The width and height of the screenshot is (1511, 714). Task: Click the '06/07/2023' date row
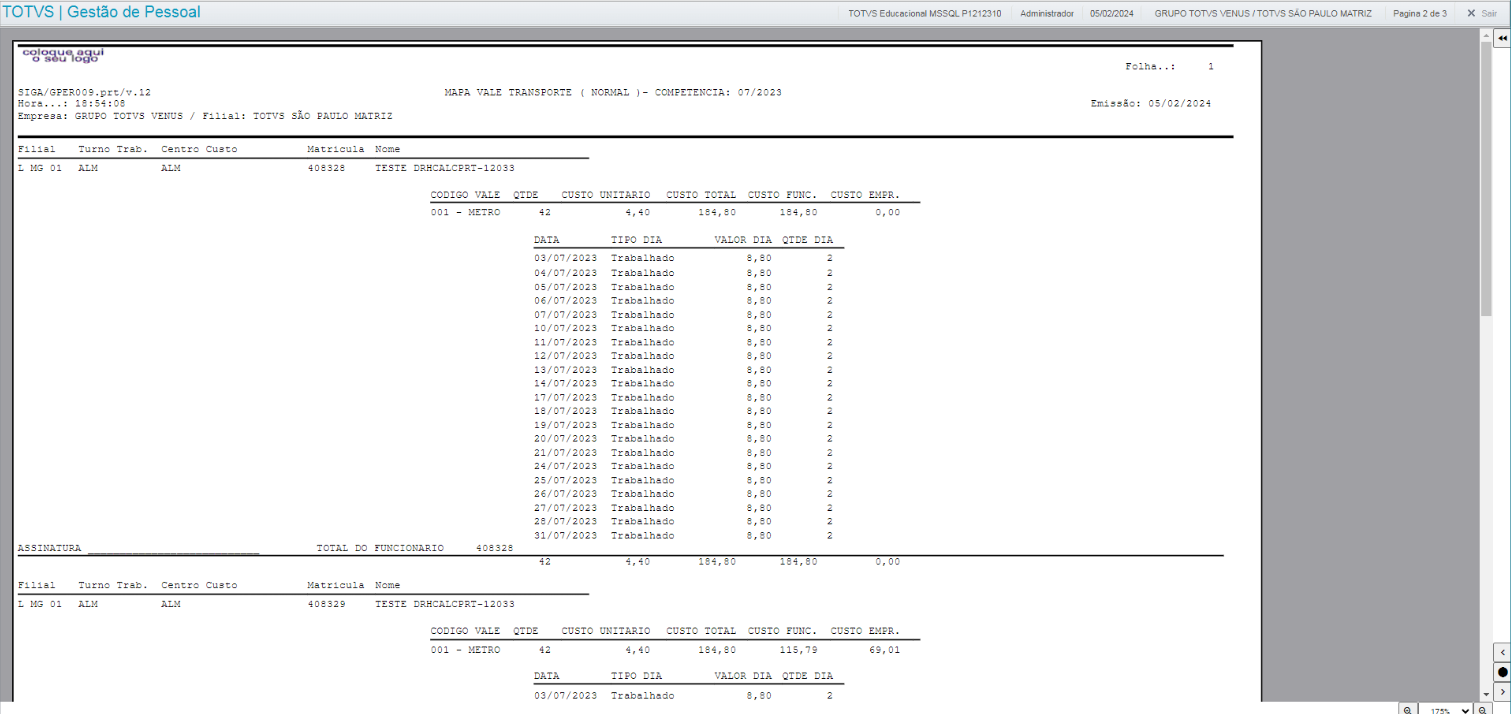tap(683, 300)
